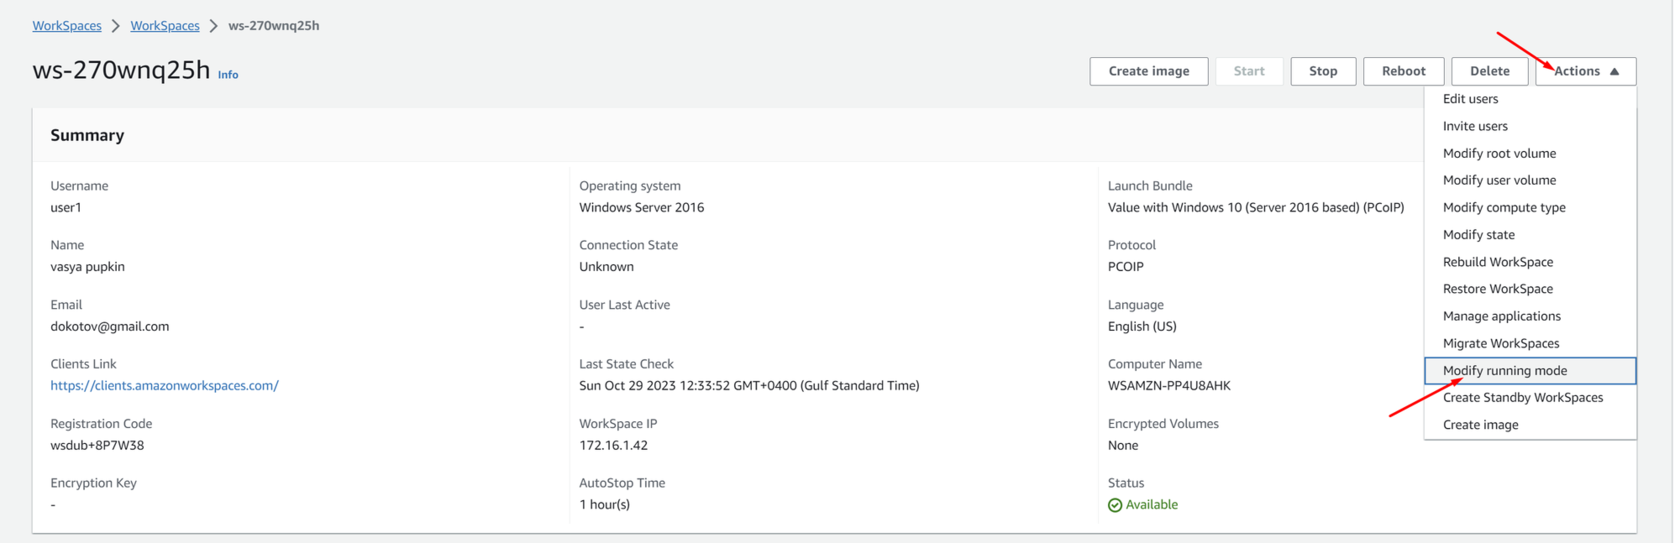Choose Edit users in Actions menu
The image size is (1680, 543).
(1530, 99)
